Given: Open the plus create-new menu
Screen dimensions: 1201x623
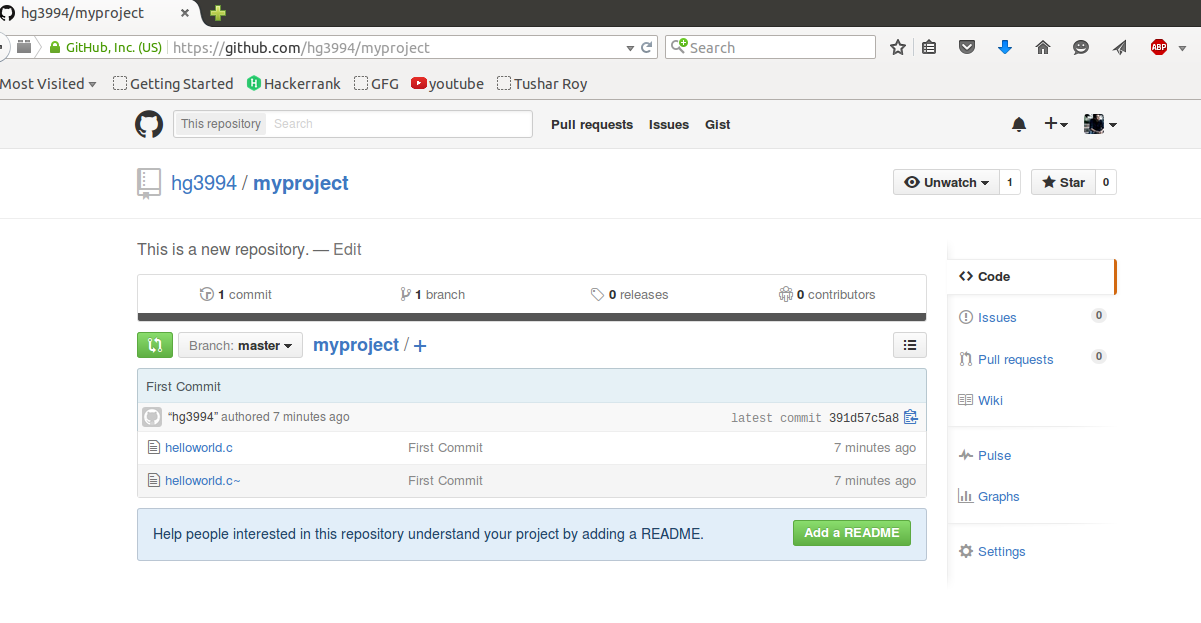Looking at the screenshot, I should point(1056,124).
